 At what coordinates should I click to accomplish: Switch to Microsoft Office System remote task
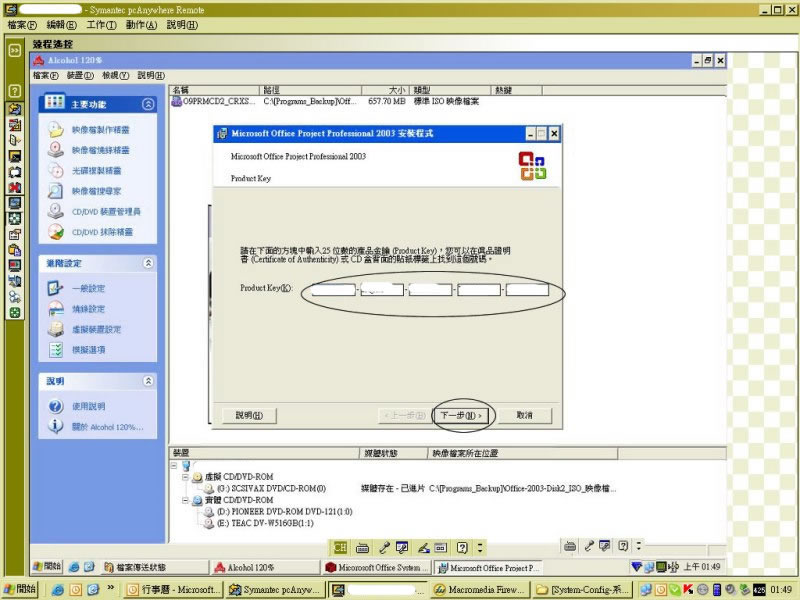(x=376, y=567)
